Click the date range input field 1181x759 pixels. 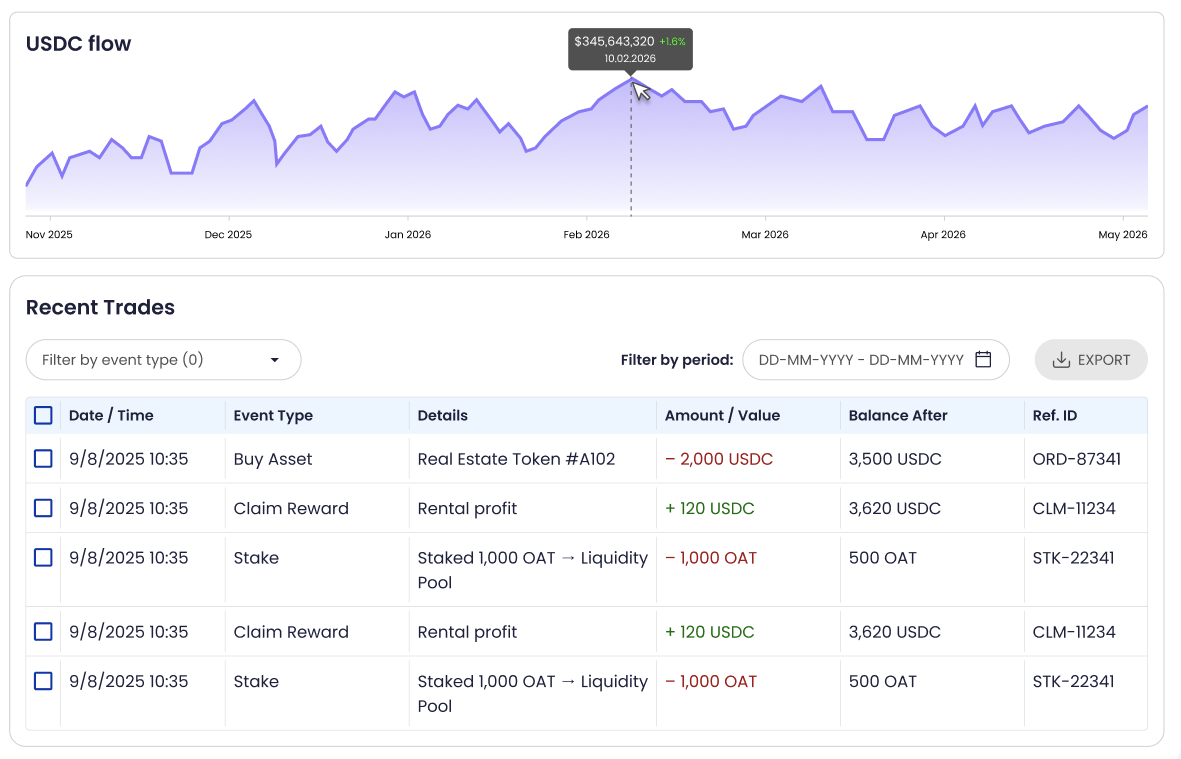[x=861, y=360]
